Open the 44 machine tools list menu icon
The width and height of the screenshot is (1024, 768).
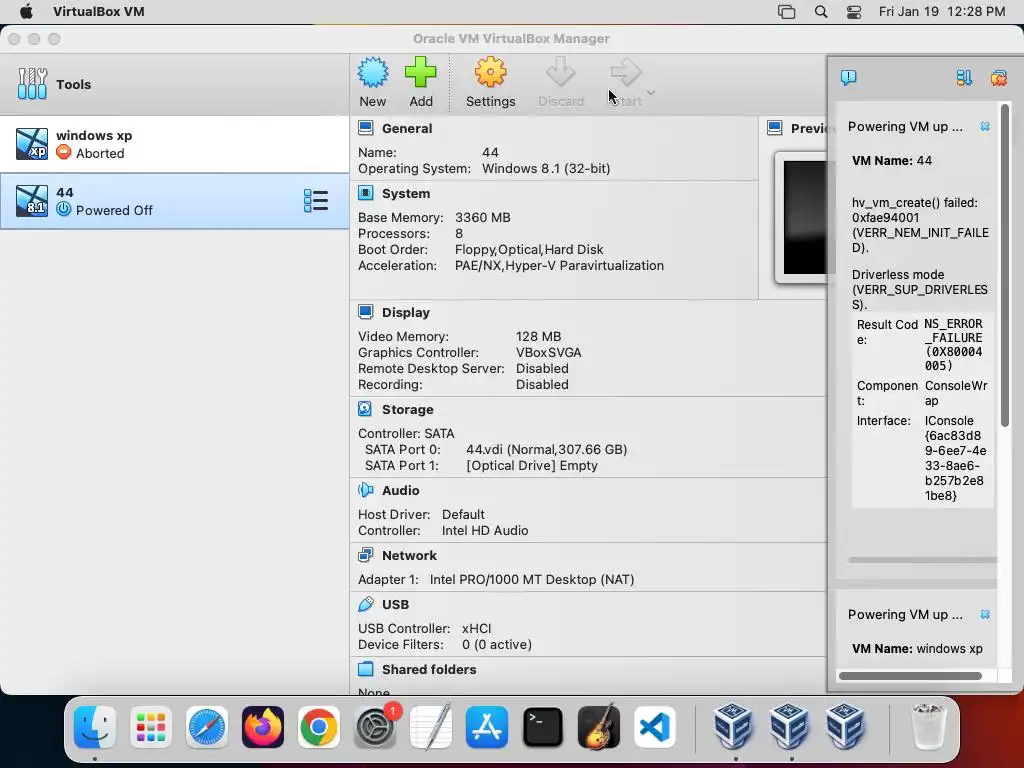point(316,201)
